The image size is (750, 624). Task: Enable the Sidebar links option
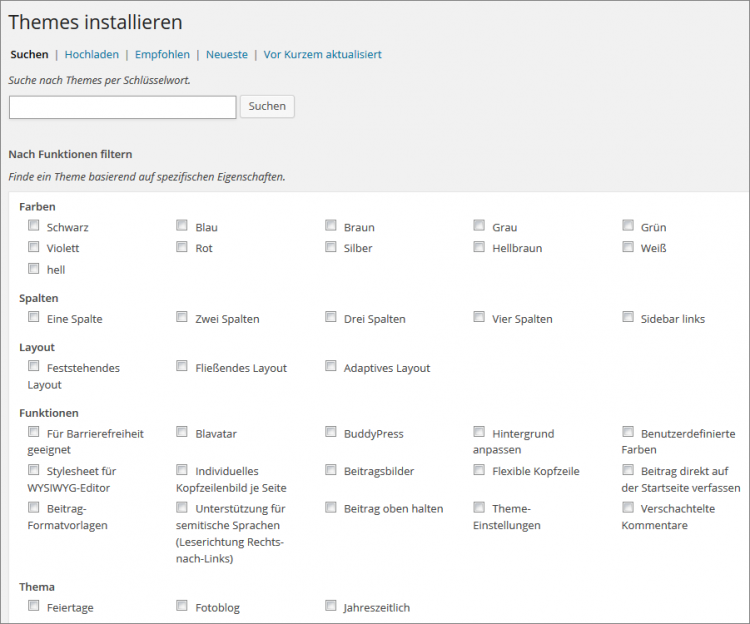(x=628, y=318)
